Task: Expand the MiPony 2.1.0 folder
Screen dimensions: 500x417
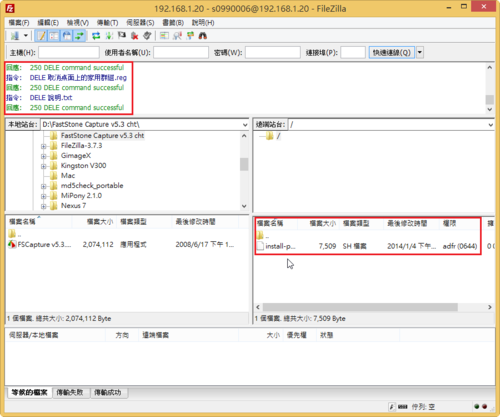Action: pyautogui.click(x=43, y=196)
